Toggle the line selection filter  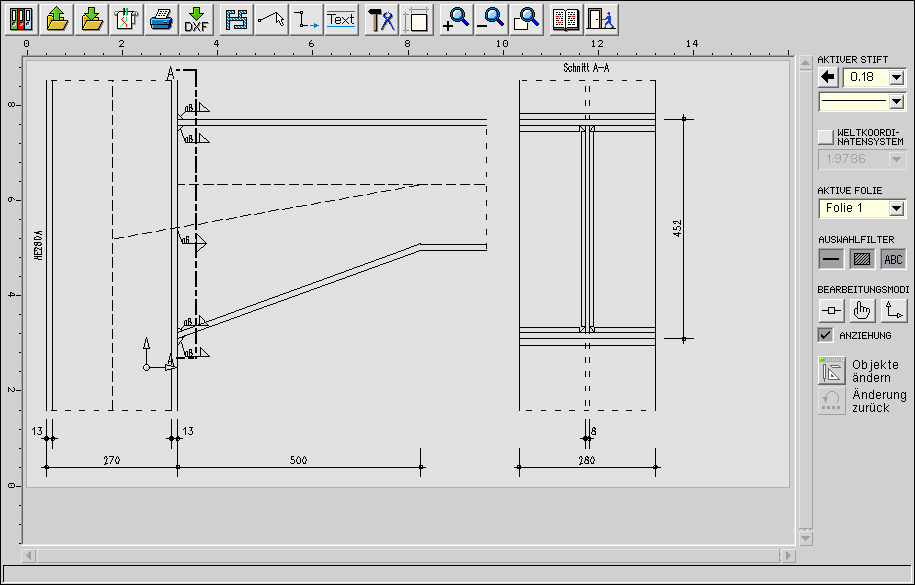(x=831, y=259)
